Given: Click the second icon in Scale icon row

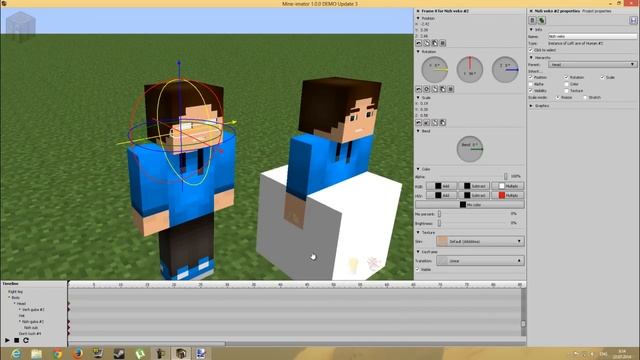Looking at the screenshot, I should click(x=427, y=122).
